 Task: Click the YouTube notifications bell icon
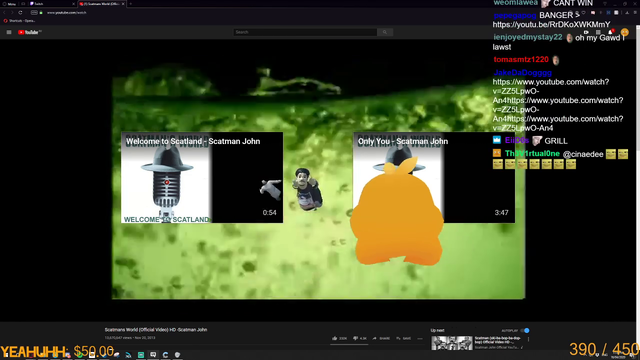point(611,32)
